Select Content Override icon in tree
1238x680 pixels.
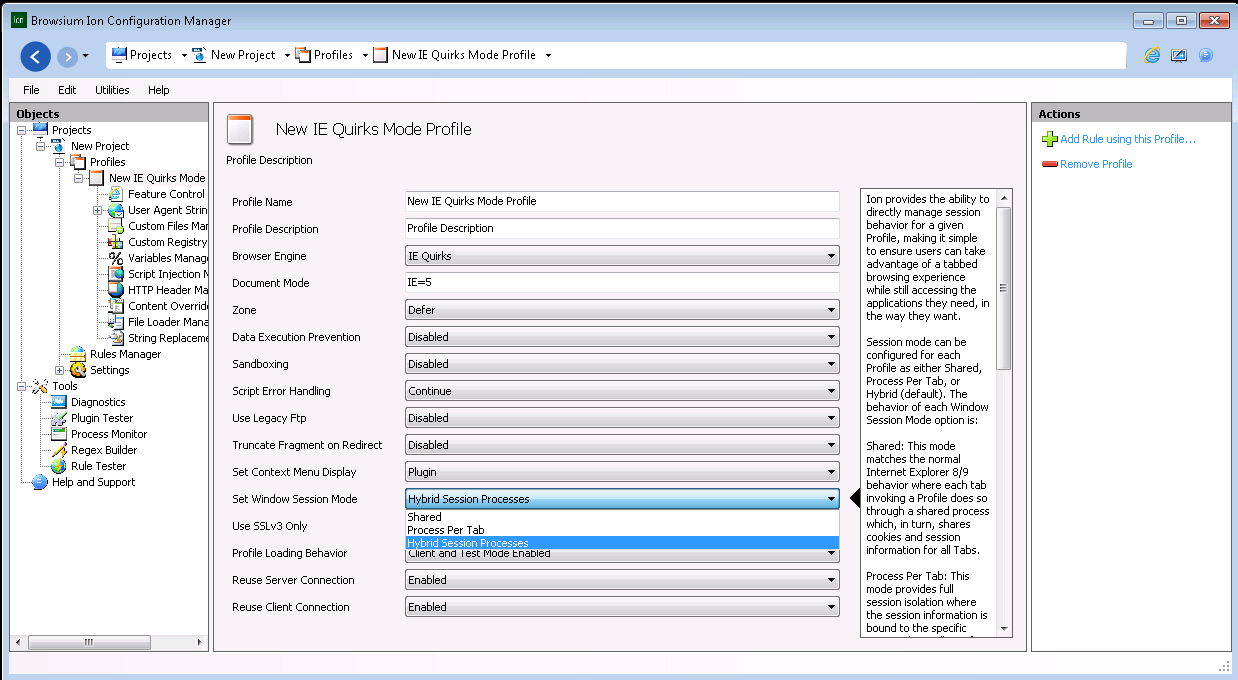coord(116,306)
